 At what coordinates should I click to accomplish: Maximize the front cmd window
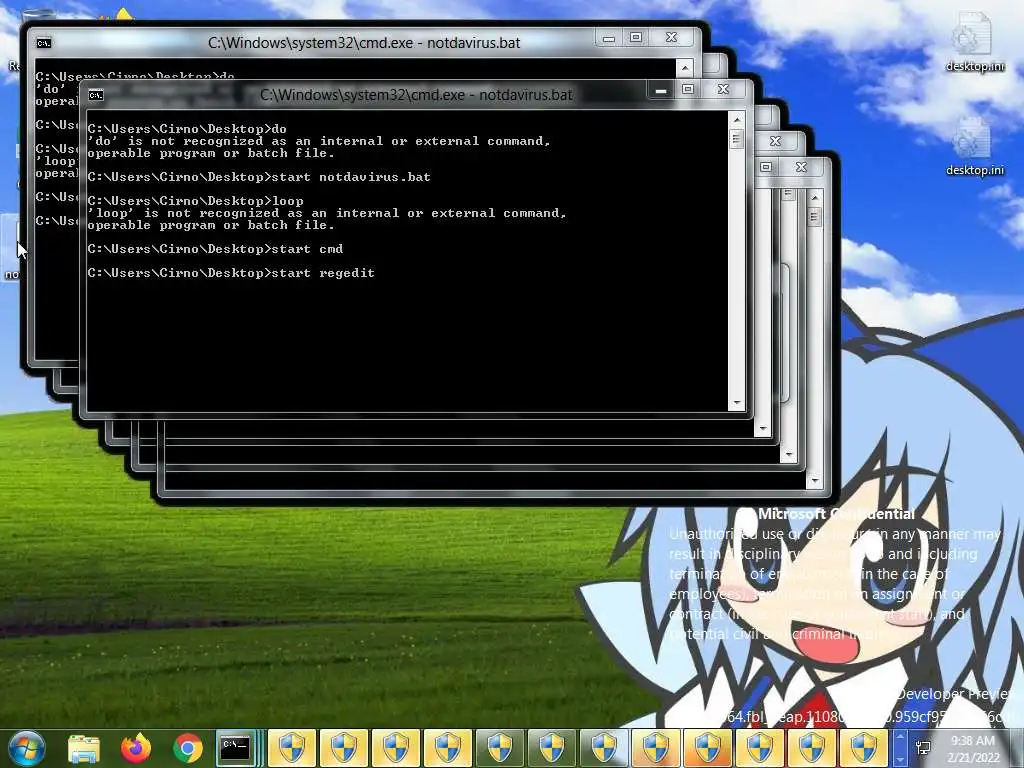click(688, 89)
